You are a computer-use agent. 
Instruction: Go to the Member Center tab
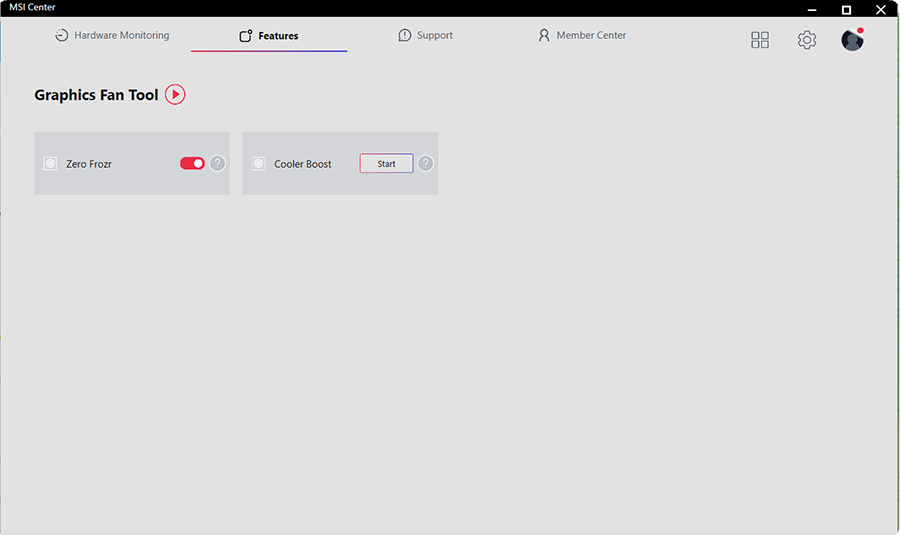582,36
